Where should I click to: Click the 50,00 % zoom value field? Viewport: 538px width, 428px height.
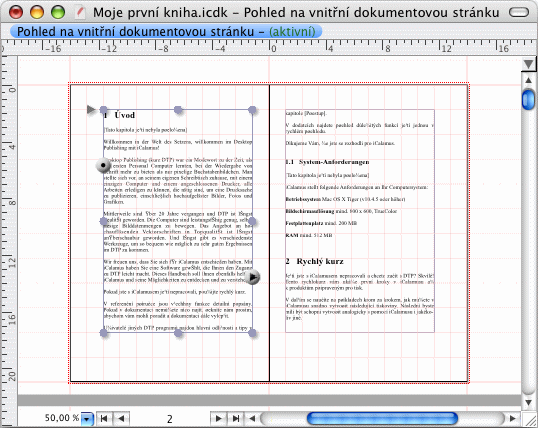click(x=62, y=418)
